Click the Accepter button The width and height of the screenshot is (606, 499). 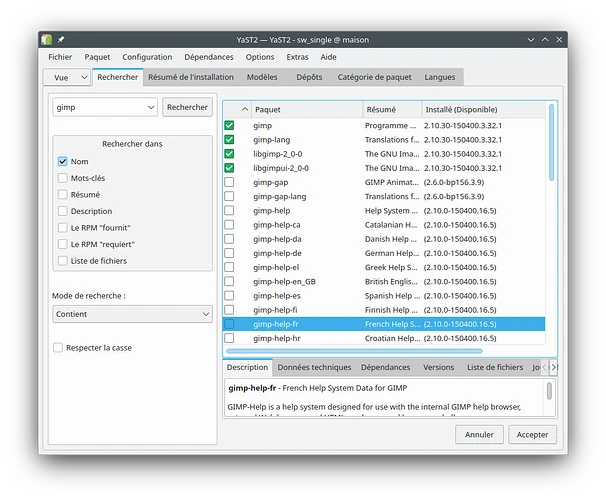[532, 434]
